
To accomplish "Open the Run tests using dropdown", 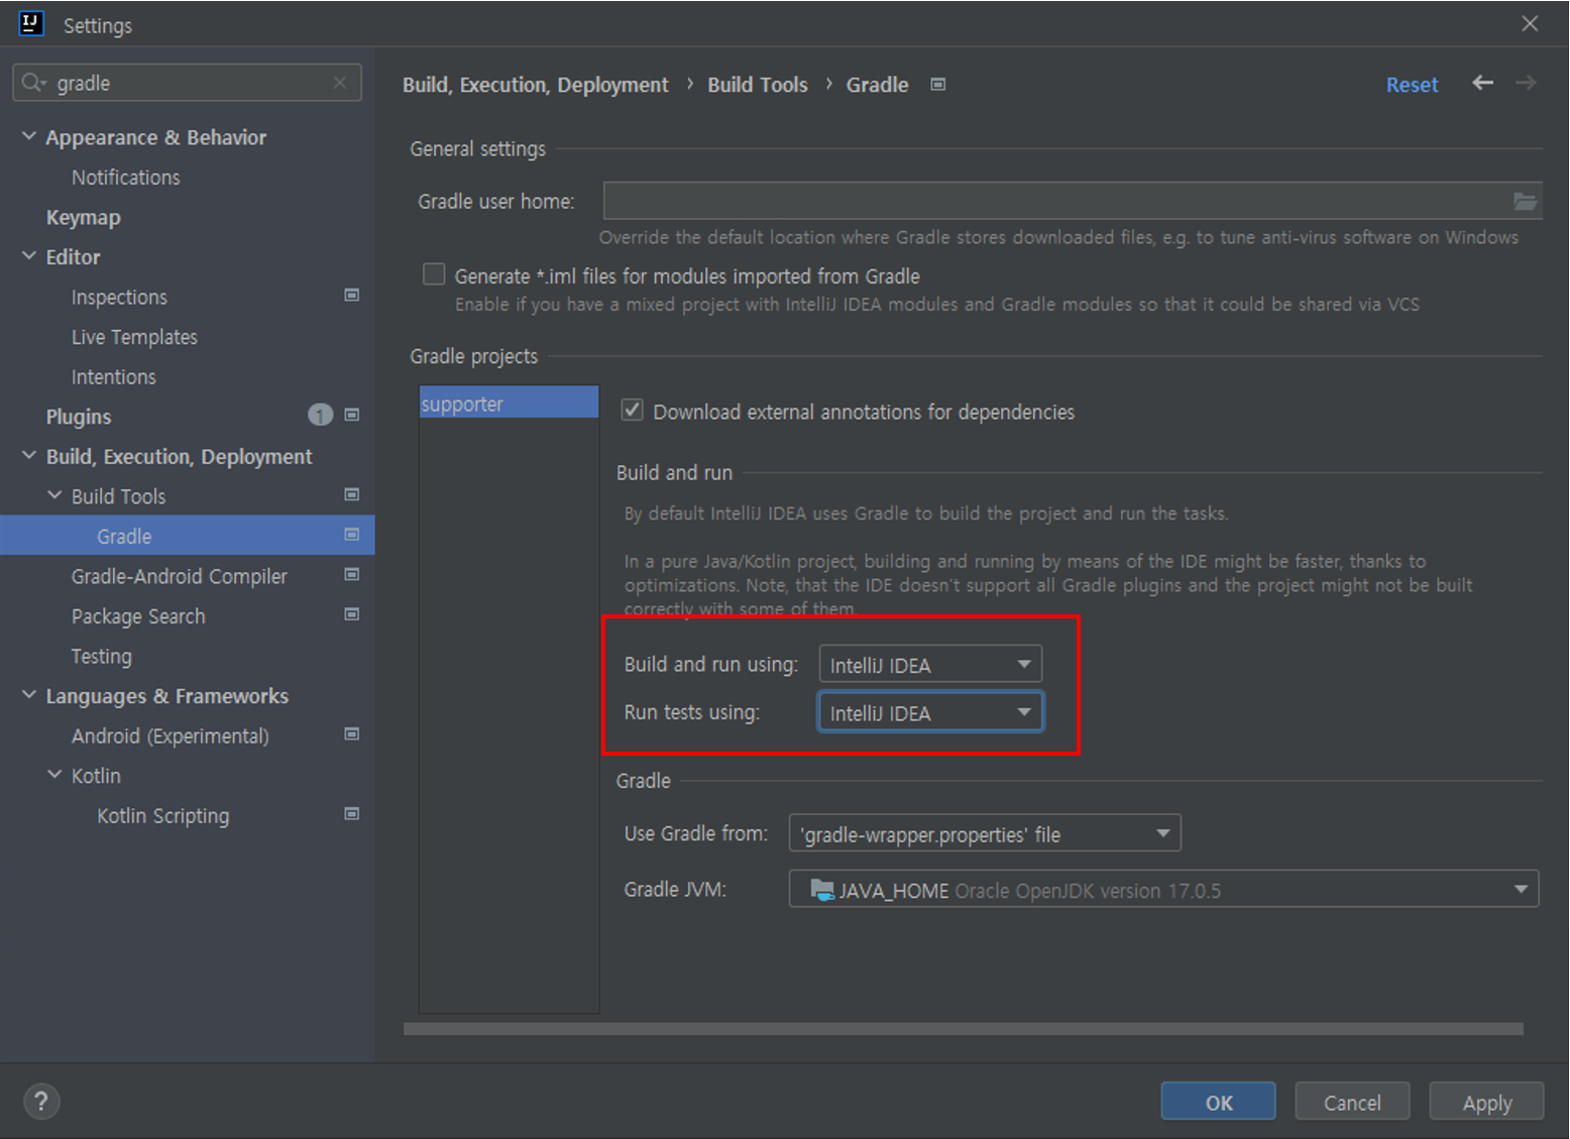I will [930, 713].
